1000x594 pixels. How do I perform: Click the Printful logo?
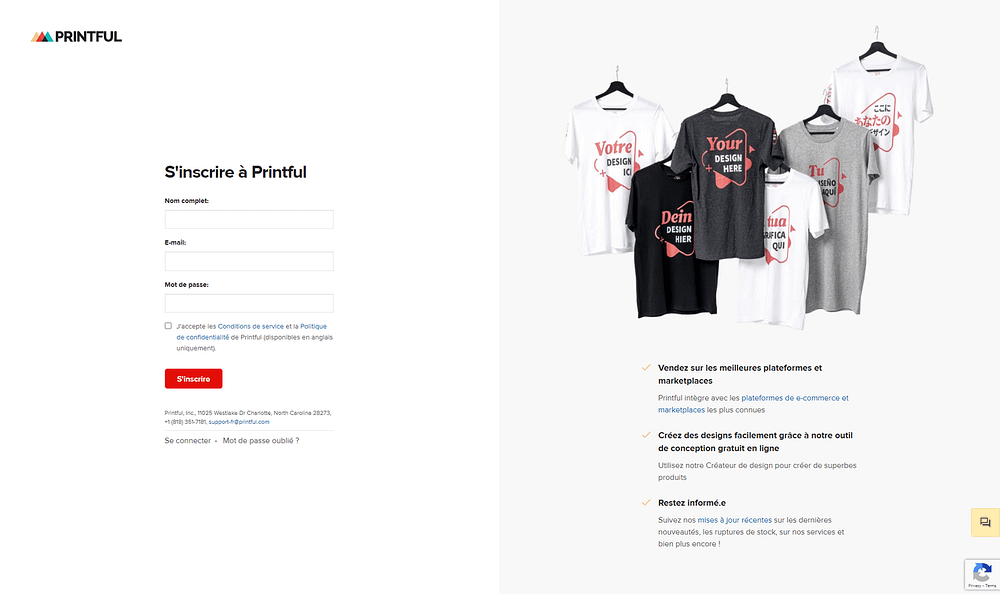[x=77, y=36]
